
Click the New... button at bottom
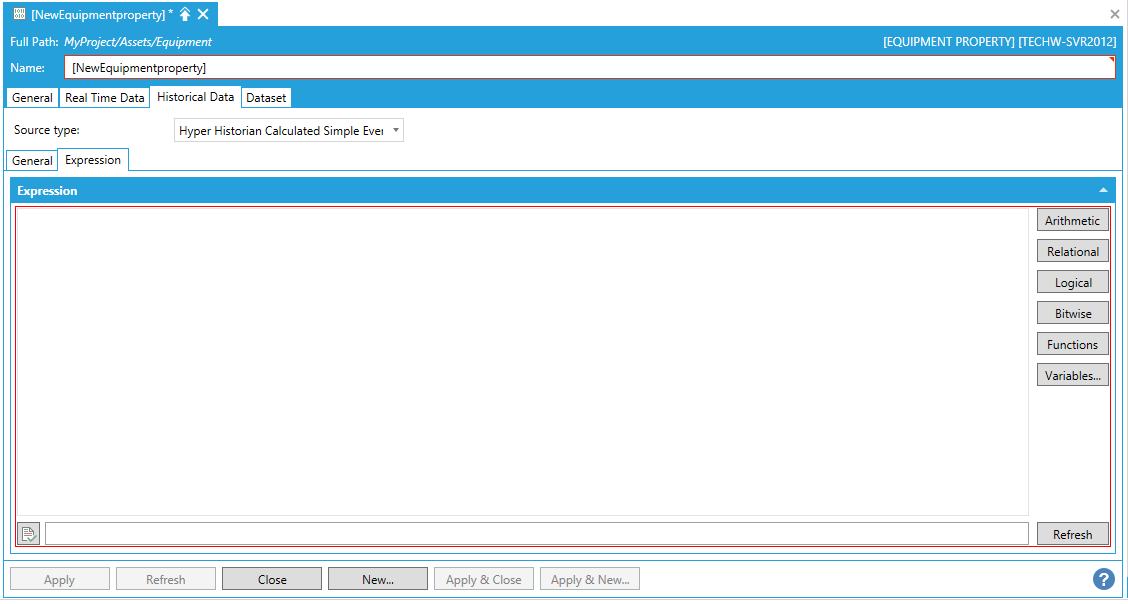click(x=377, y=580)
